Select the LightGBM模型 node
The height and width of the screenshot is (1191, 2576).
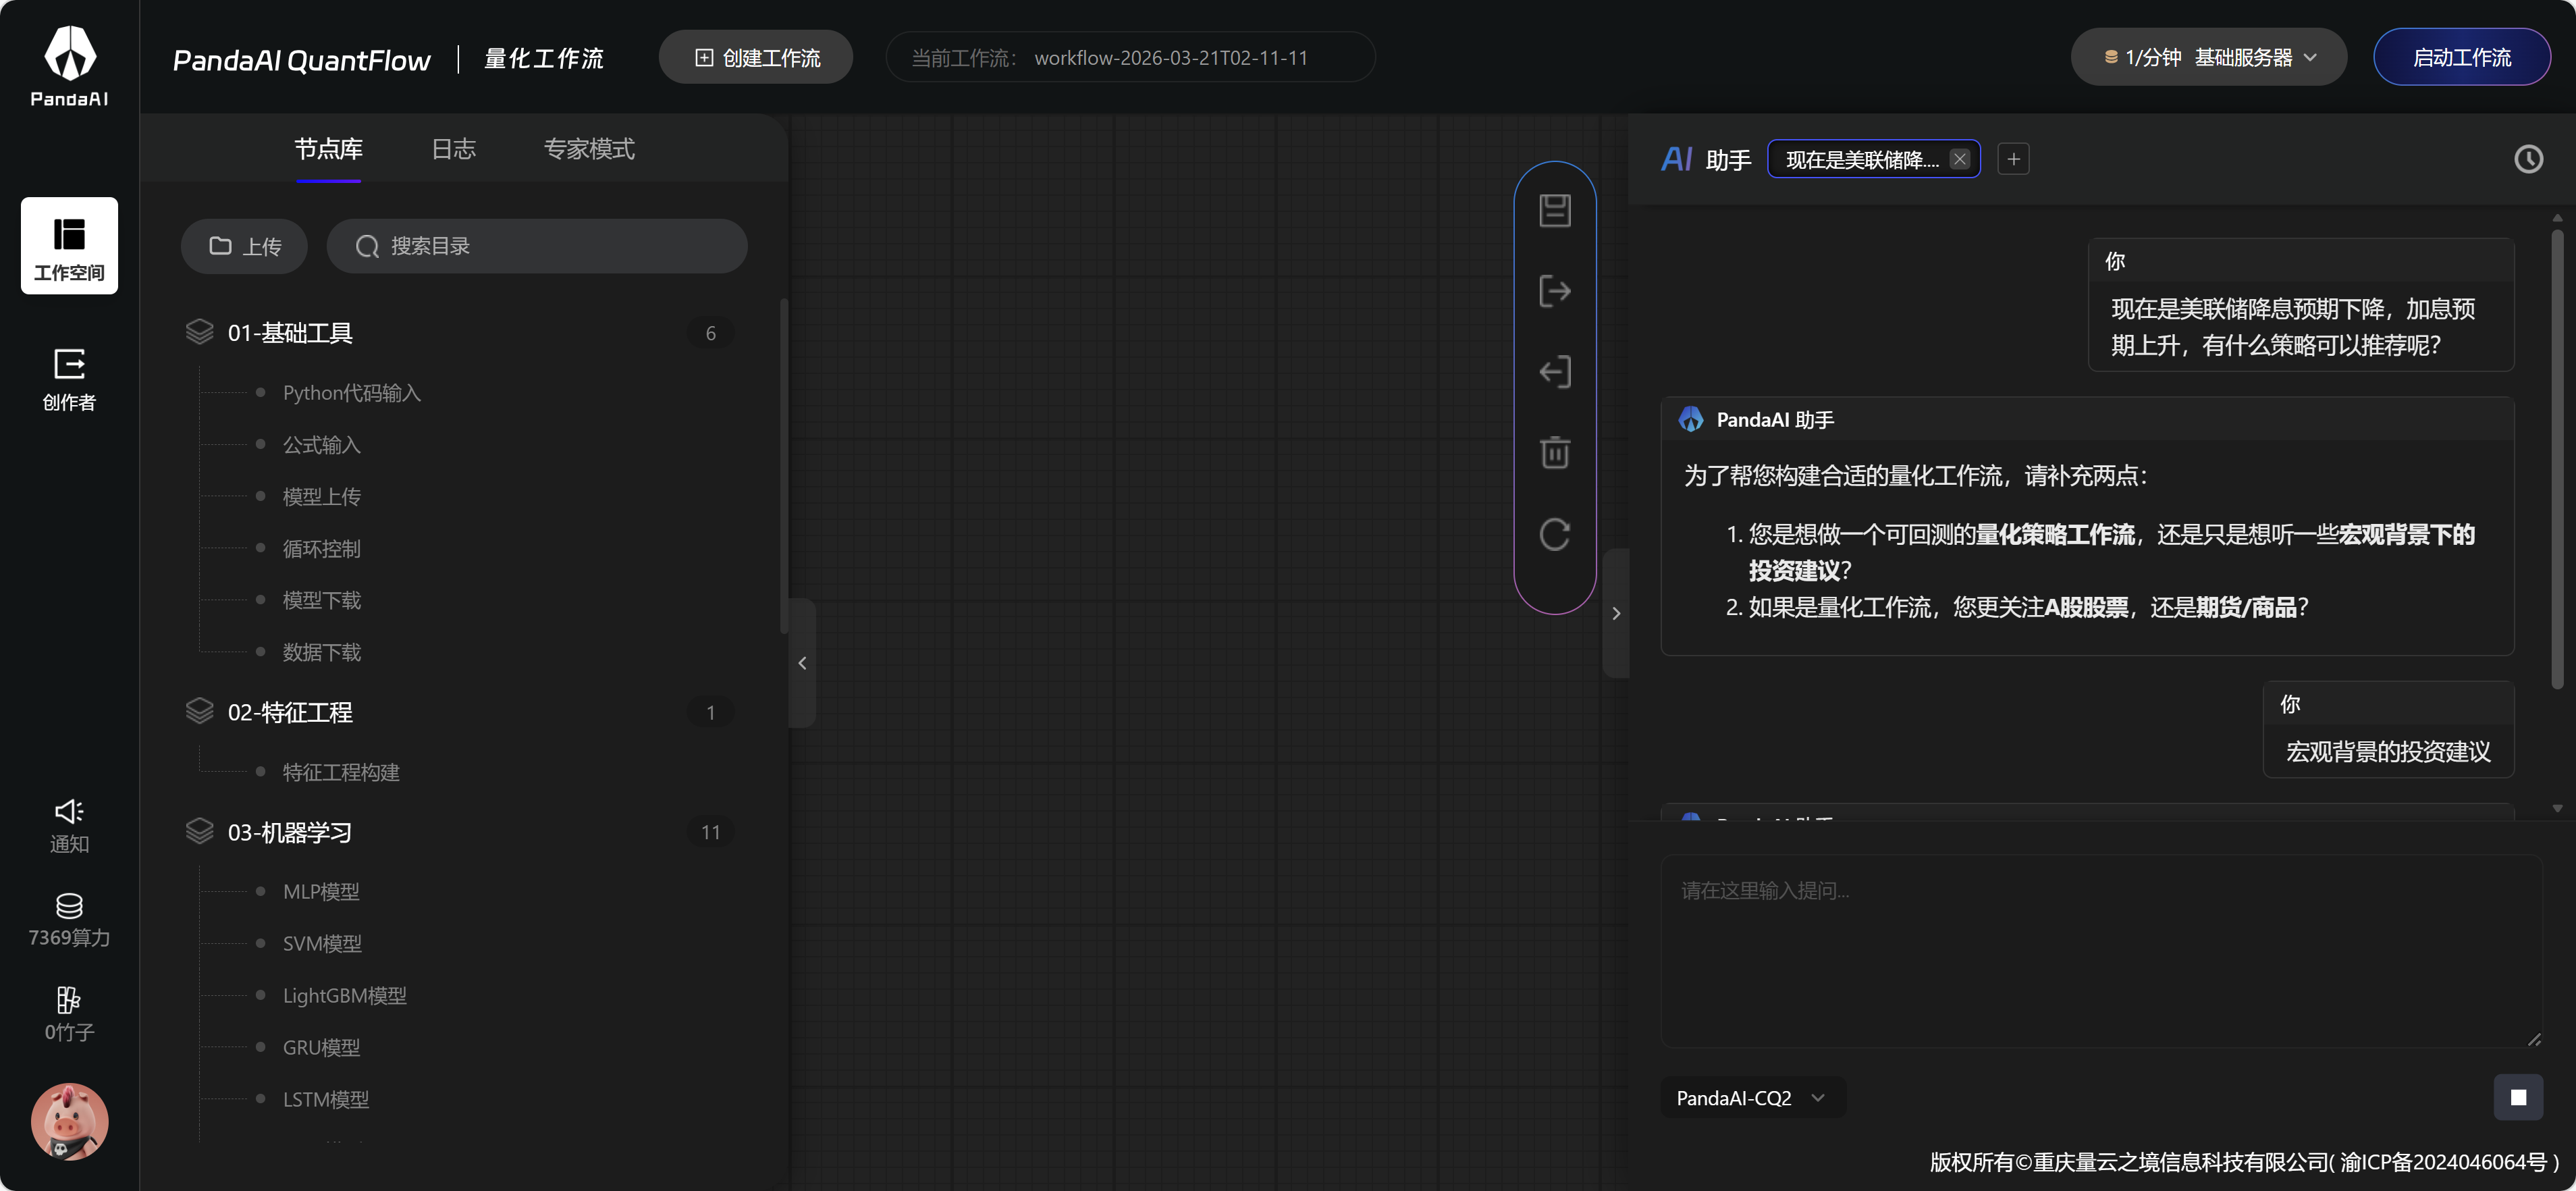(x=344, y=995)
